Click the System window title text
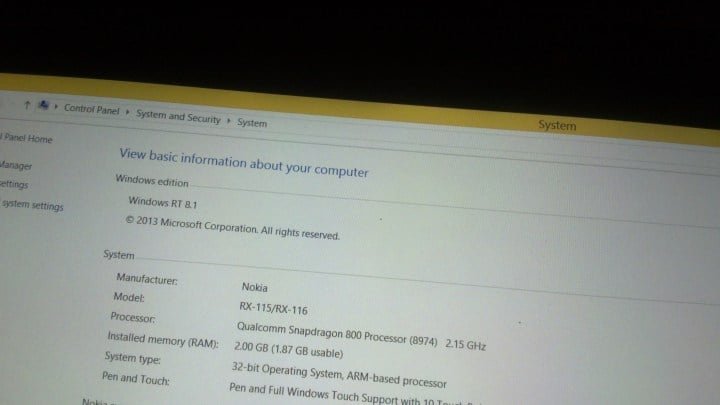This screenshot has height=405, width=720. click(x=557, y=125)
